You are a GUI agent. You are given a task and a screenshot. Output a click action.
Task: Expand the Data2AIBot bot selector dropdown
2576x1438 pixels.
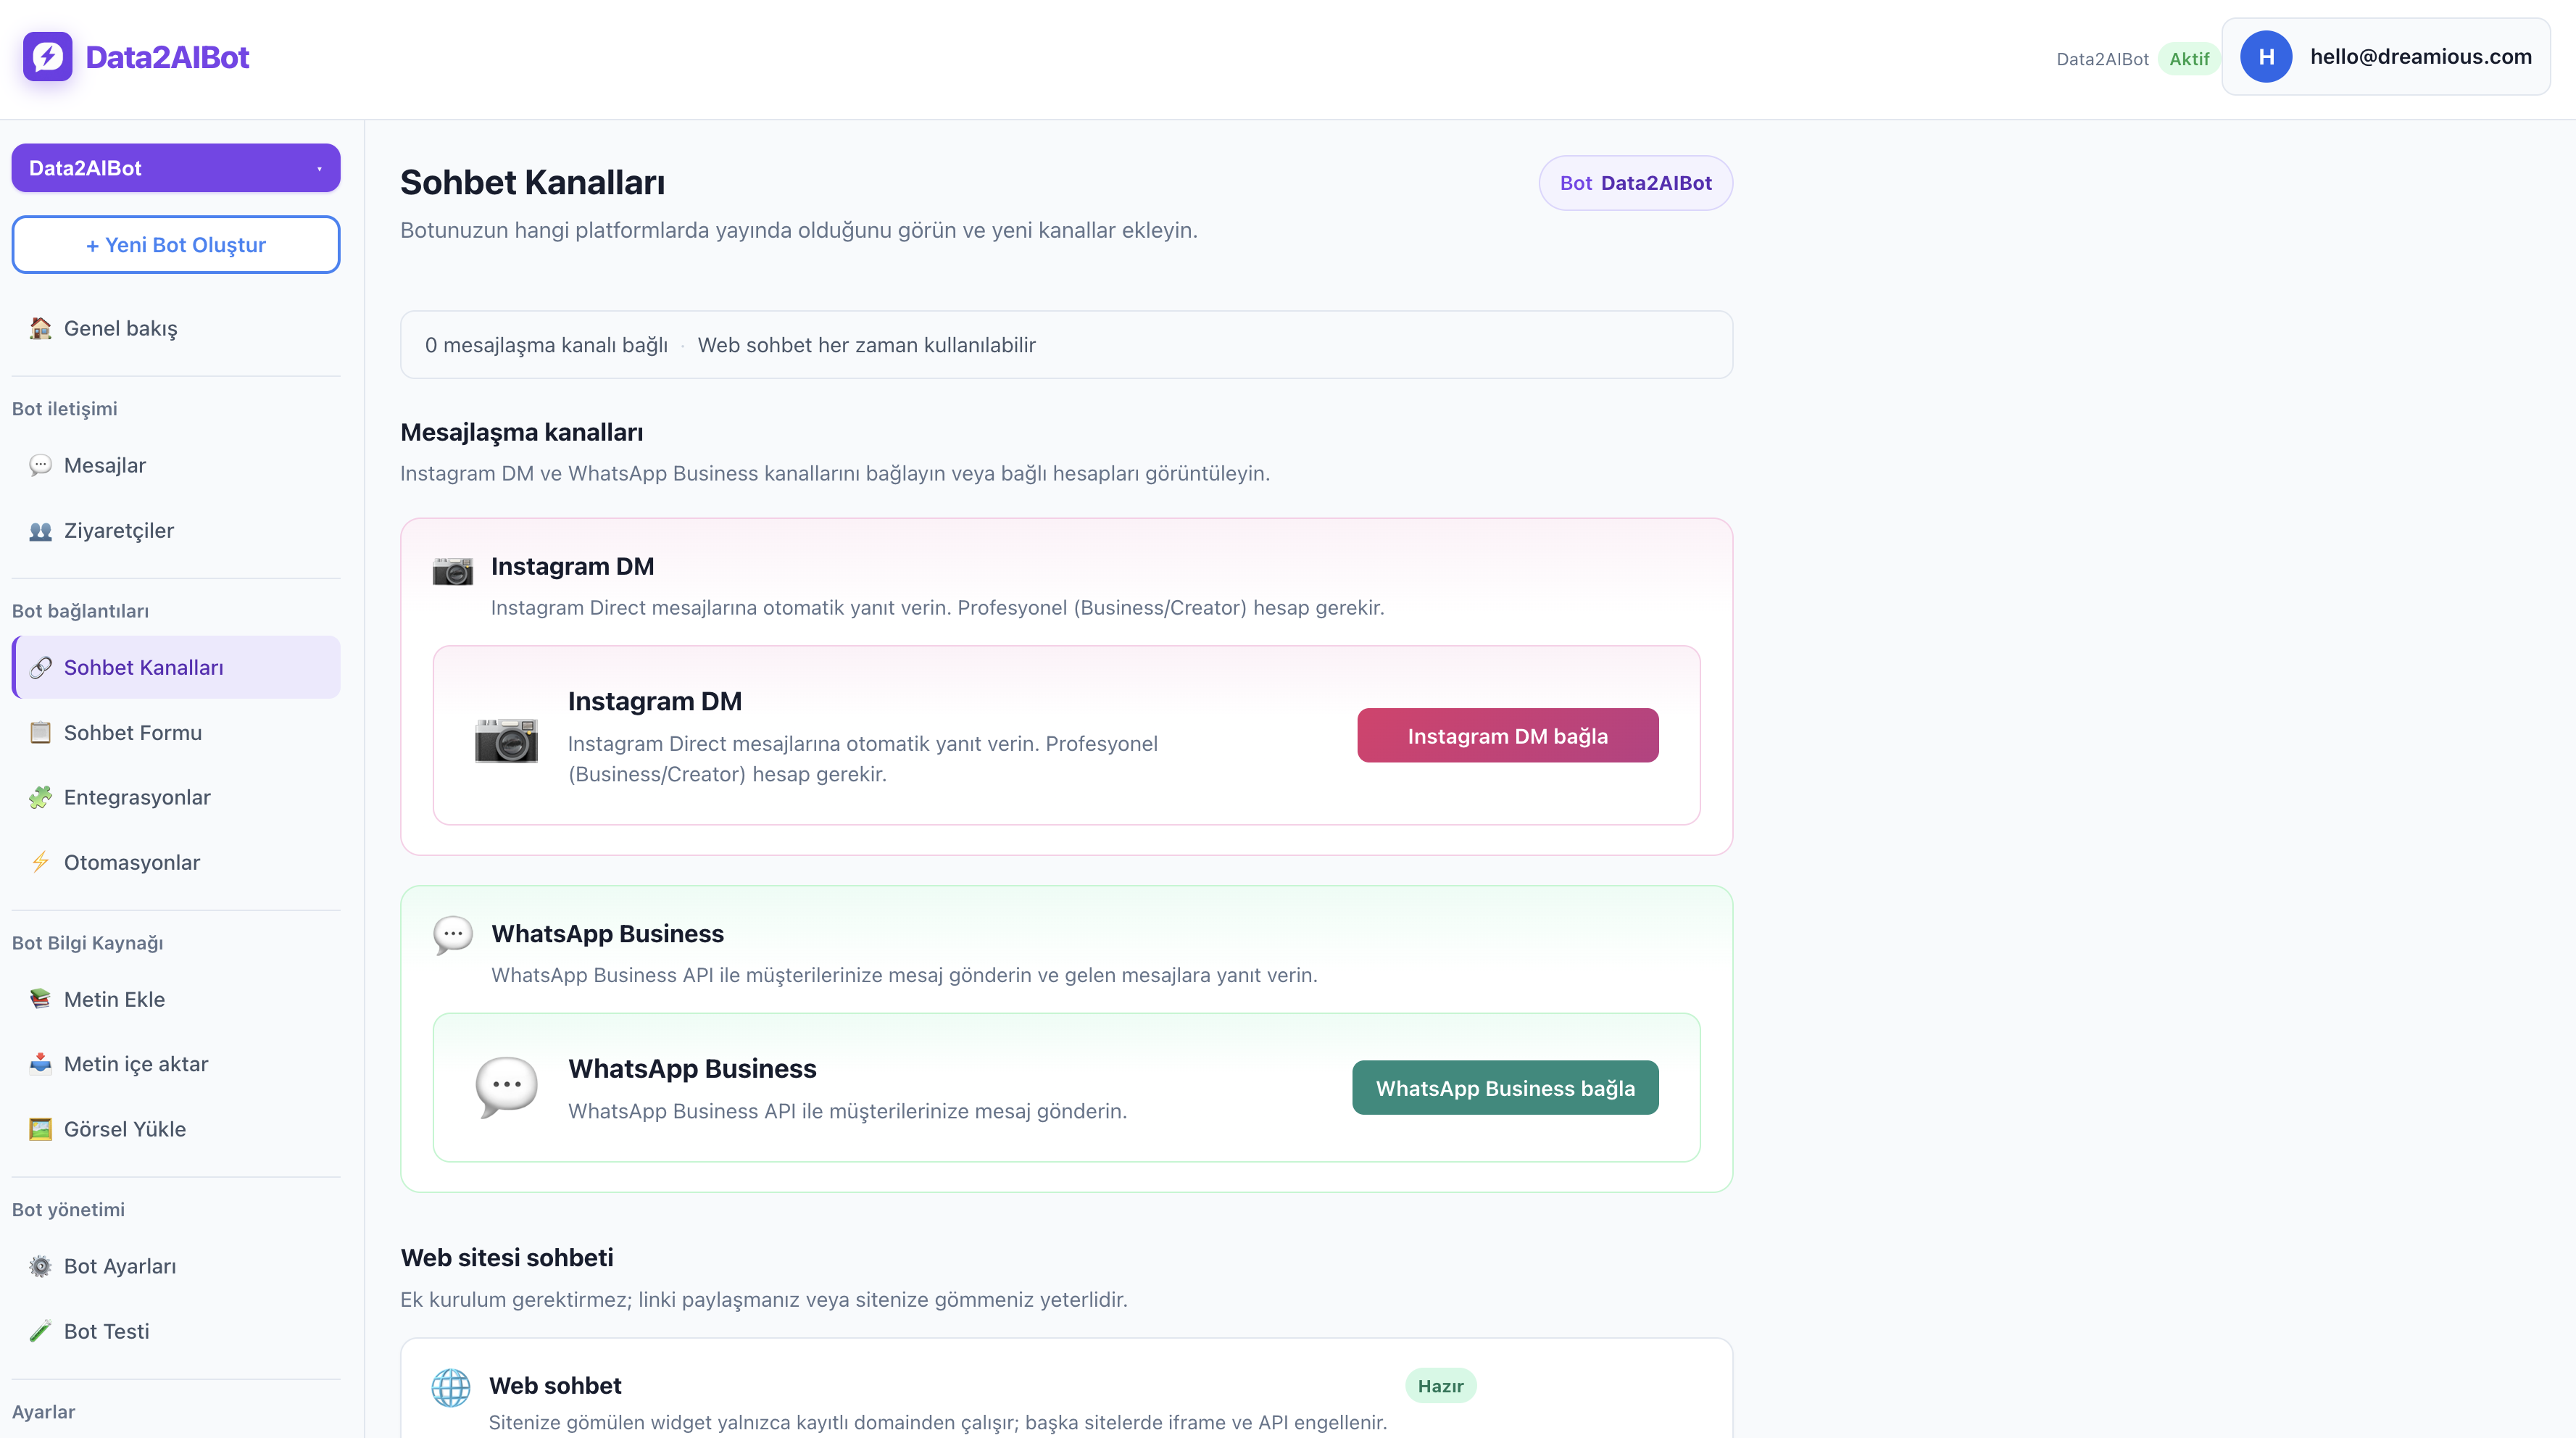pyautogui.click(x=176, y=168)
